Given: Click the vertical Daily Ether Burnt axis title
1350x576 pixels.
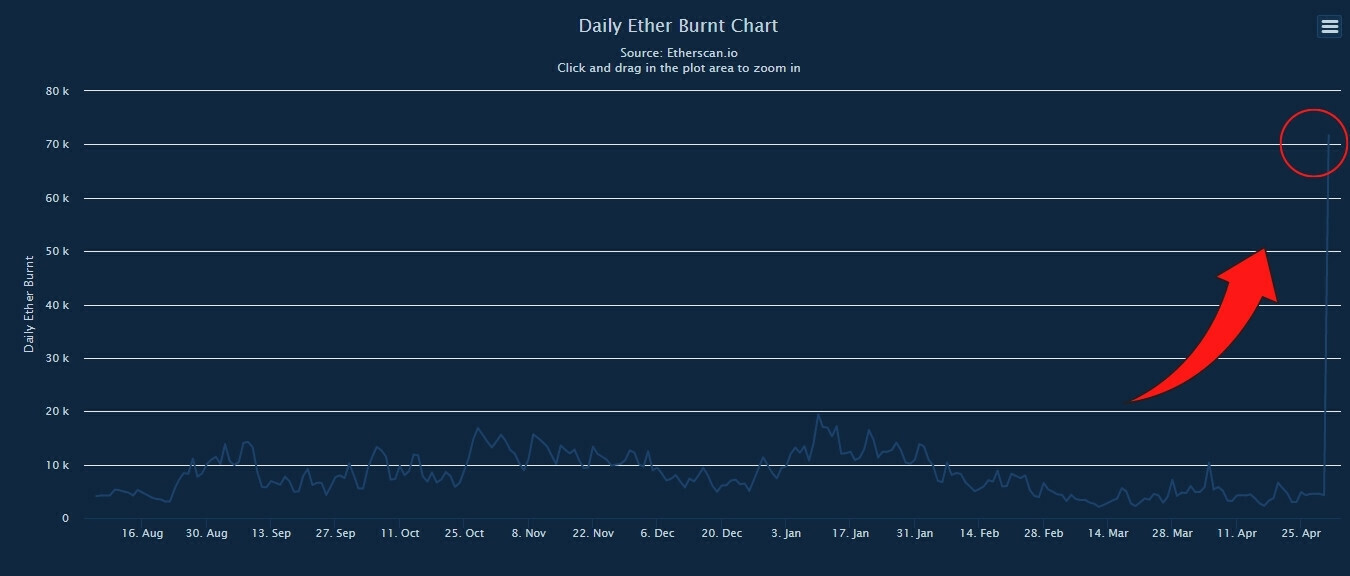Looking at the screenshot, I should (x=29, y=303).
